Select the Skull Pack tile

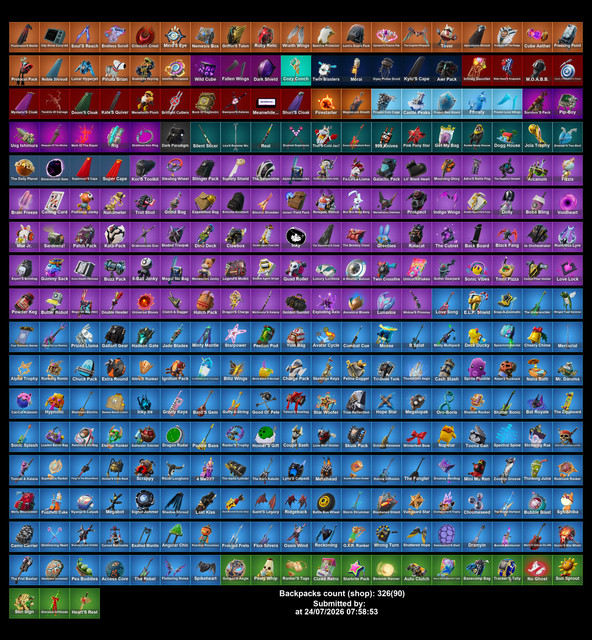356,437
